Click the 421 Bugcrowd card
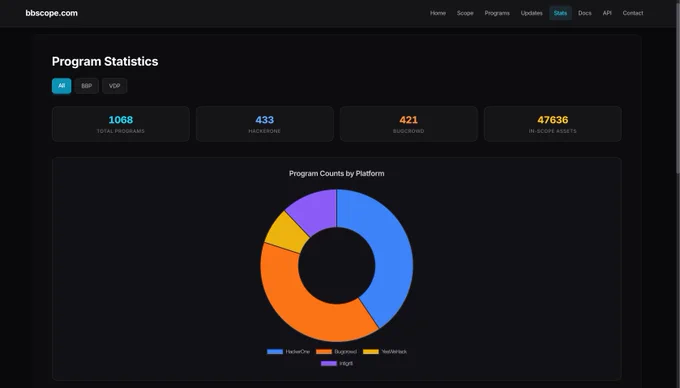This screenshot has height=388, width=680. (409, 124)
